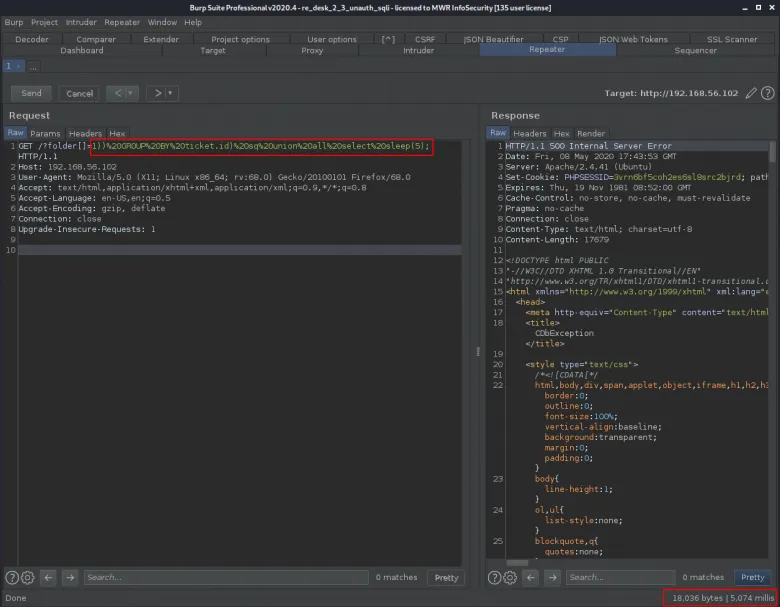Show Response Render view
Screen dimensions: 780x607
tap(591, 133)
